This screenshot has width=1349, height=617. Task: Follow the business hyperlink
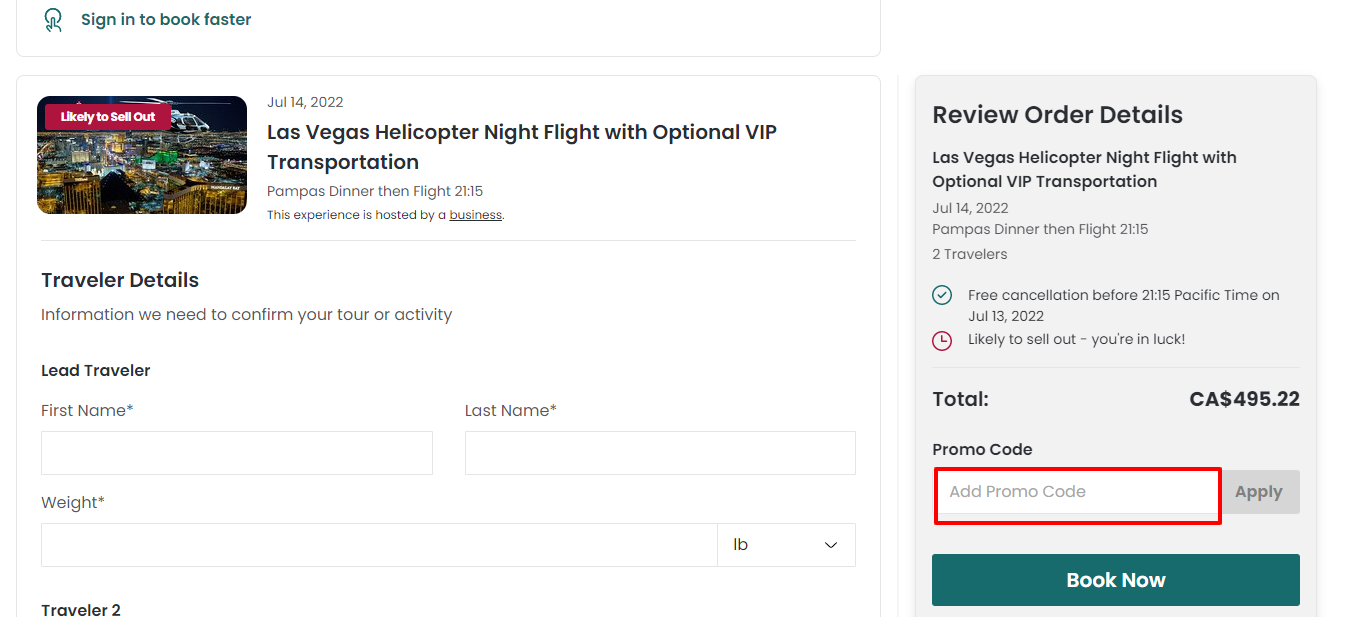click(475, 215)
